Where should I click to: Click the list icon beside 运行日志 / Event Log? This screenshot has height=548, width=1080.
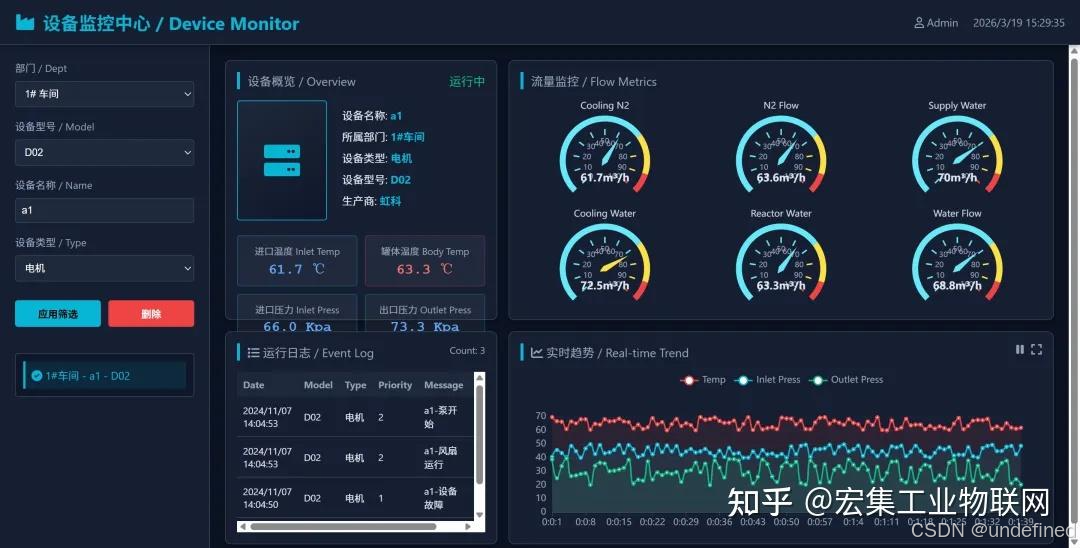(253, 352)
